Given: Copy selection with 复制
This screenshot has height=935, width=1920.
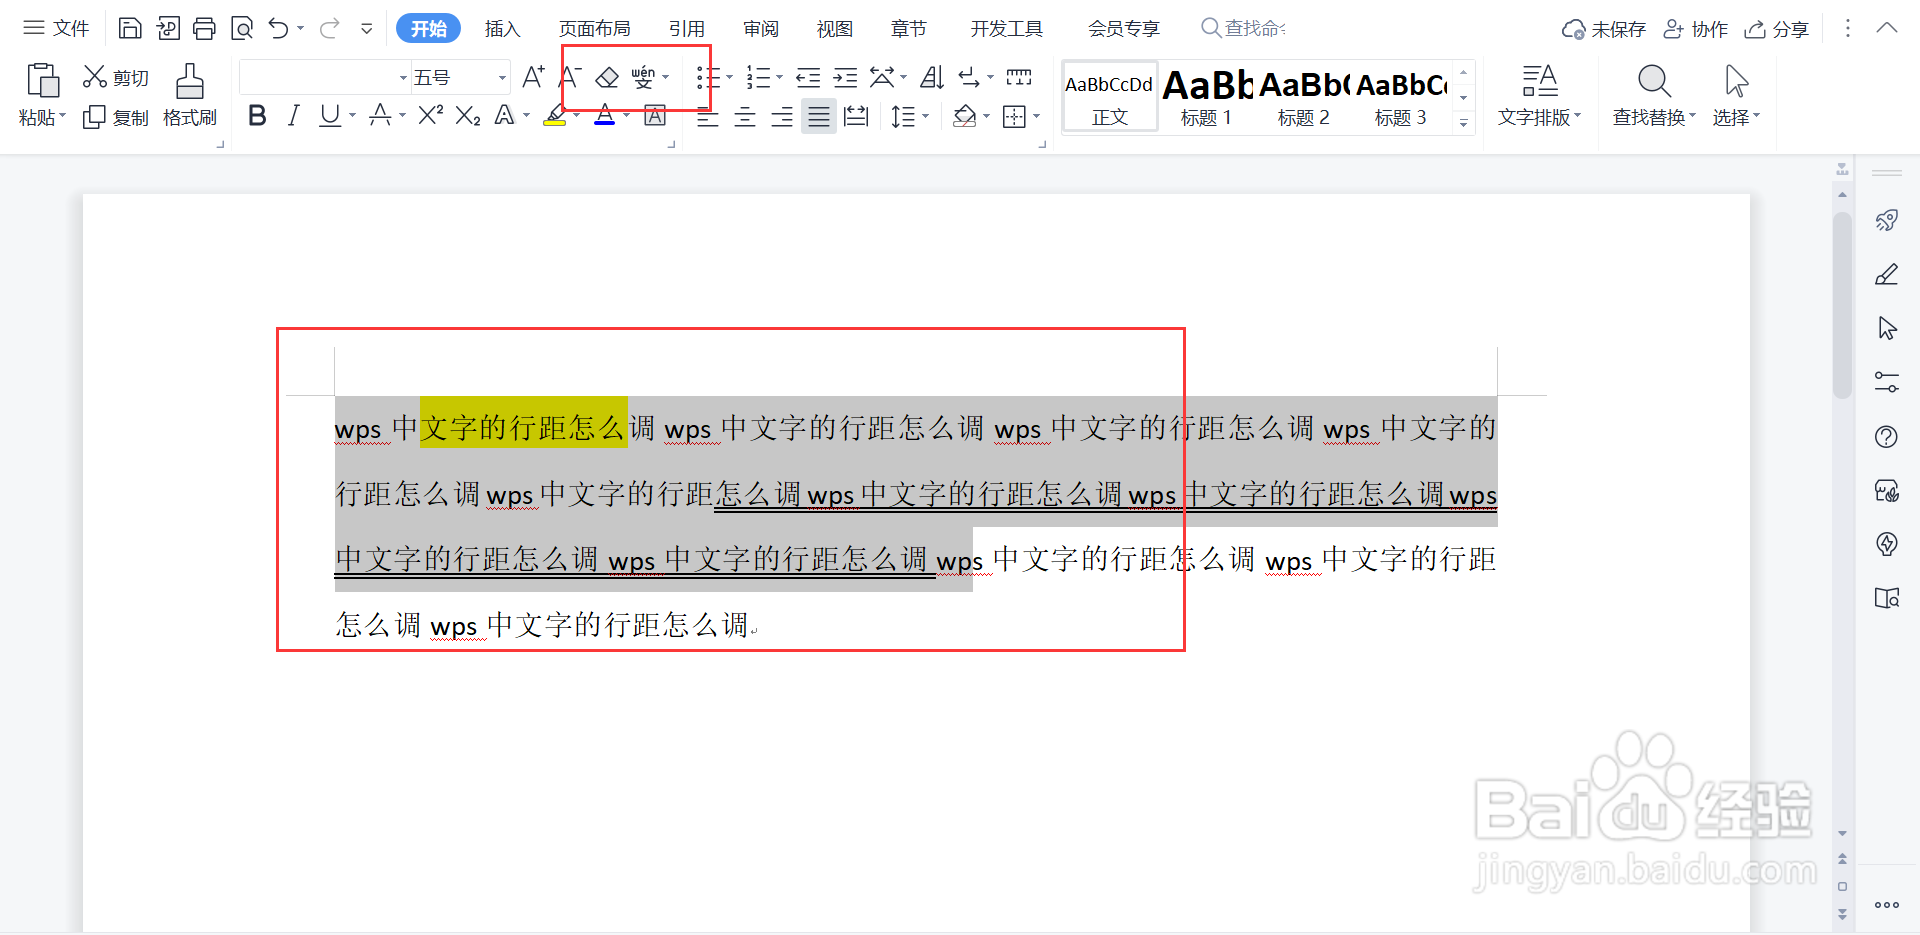Looking at the screenshot, I should 115,117.
